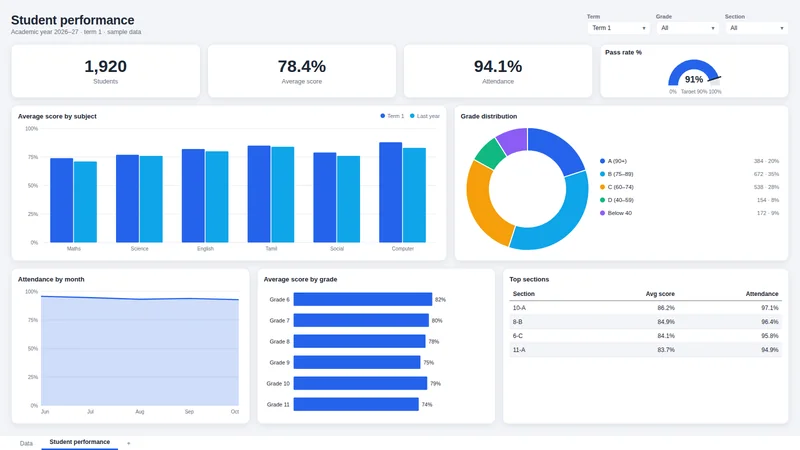Select the 10-A row in Top sections
This screenshot has height=450, width=800.
645,308
